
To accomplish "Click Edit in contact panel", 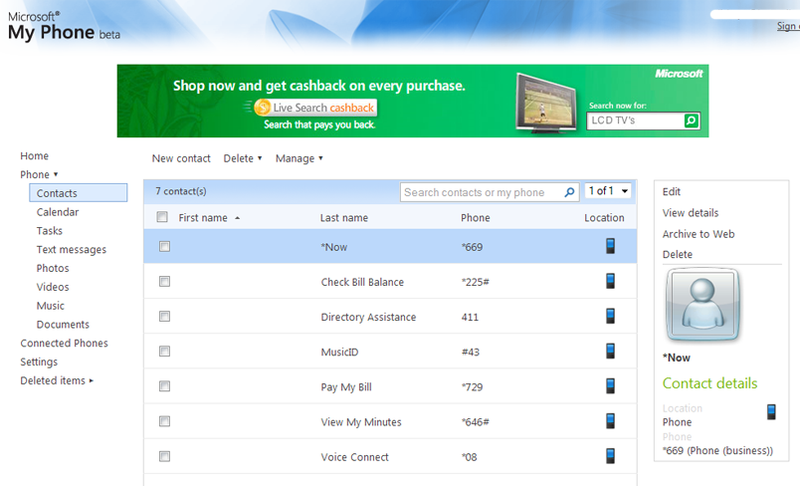I will coord(671,192).
